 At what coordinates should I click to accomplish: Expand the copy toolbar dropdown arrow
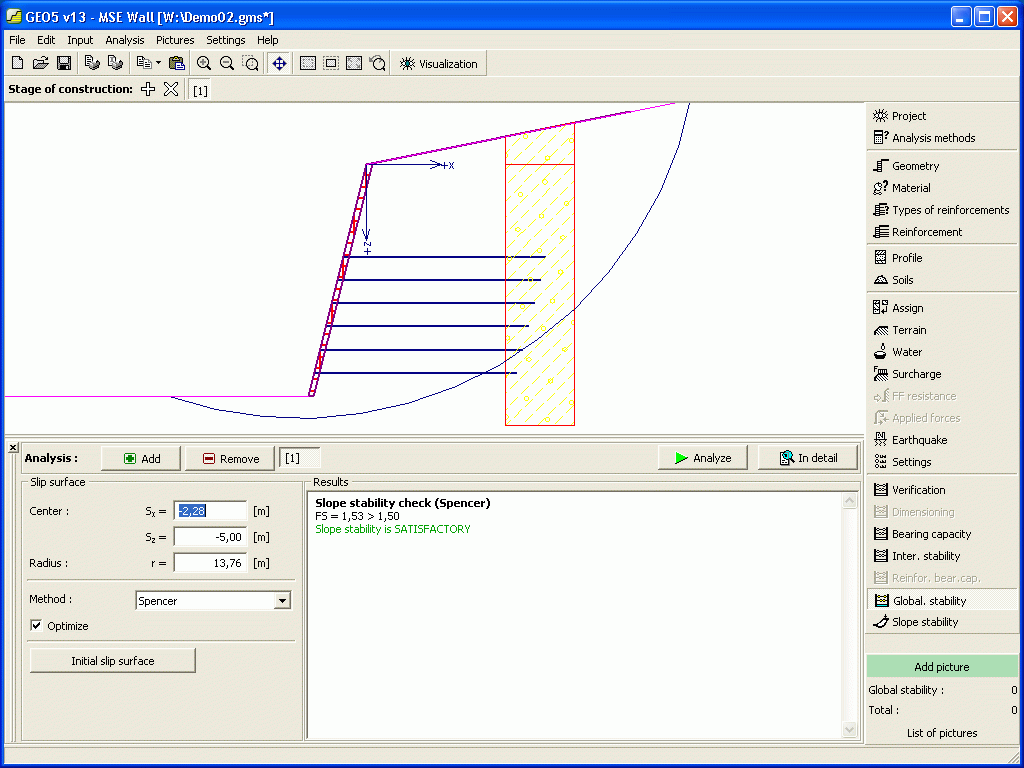tap(158, 63)
